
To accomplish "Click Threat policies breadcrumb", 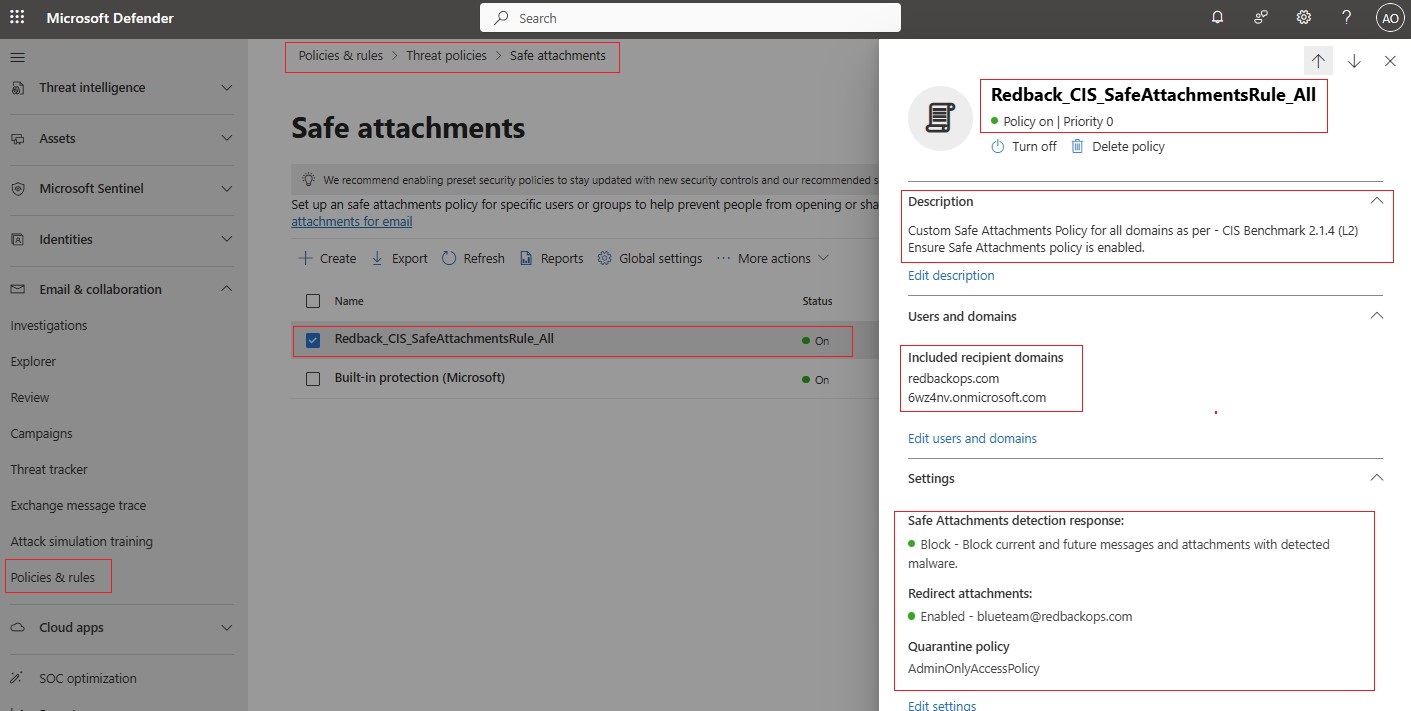I will coord(446,56).
